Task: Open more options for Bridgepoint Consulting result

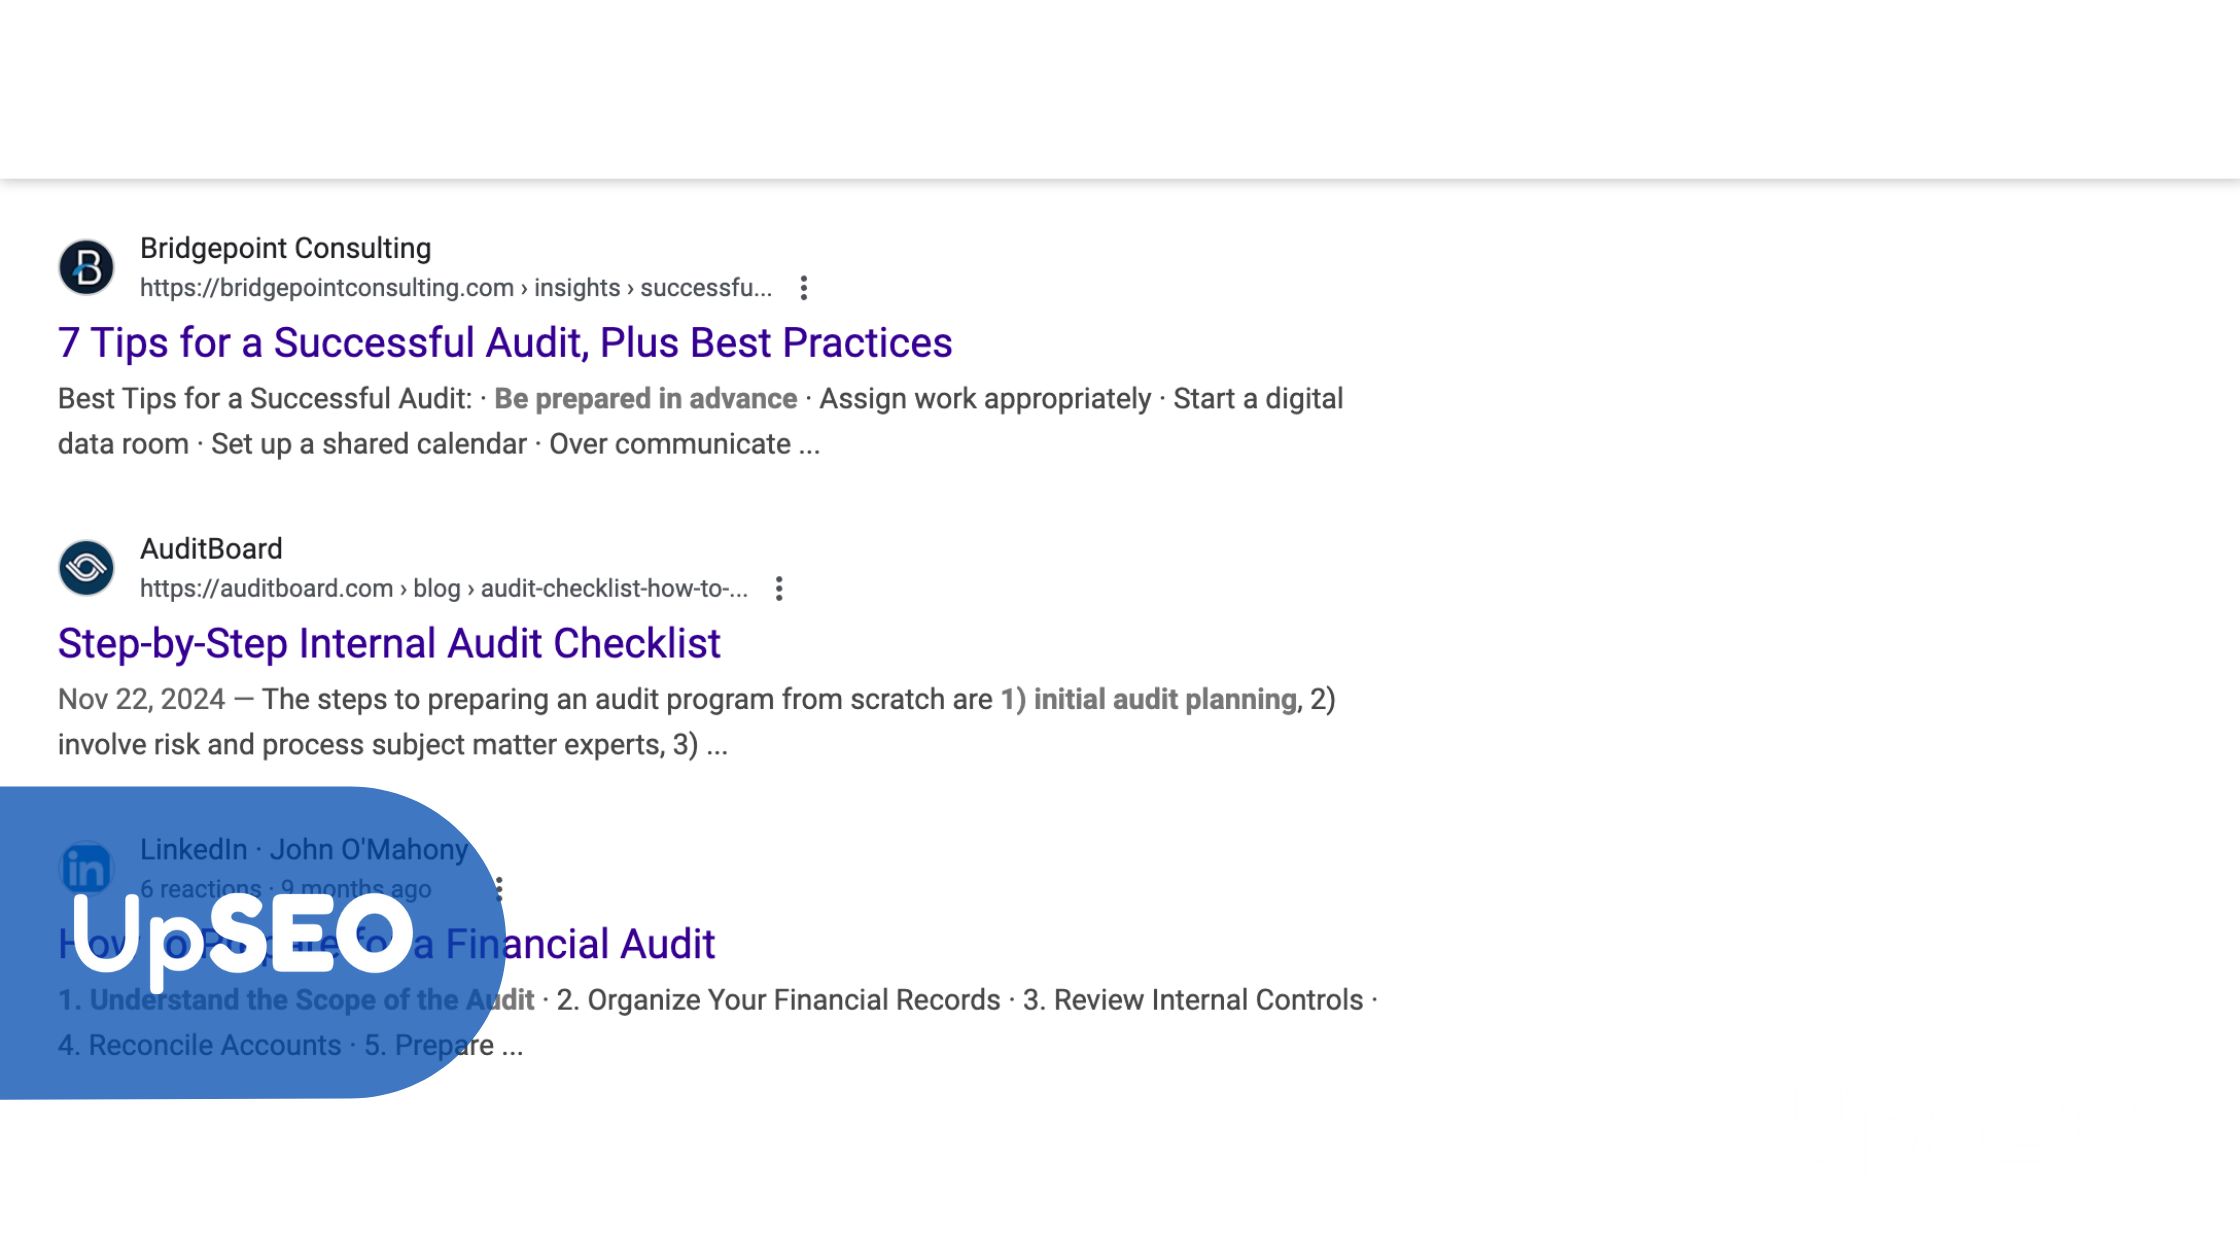Action: click(804, 288)
